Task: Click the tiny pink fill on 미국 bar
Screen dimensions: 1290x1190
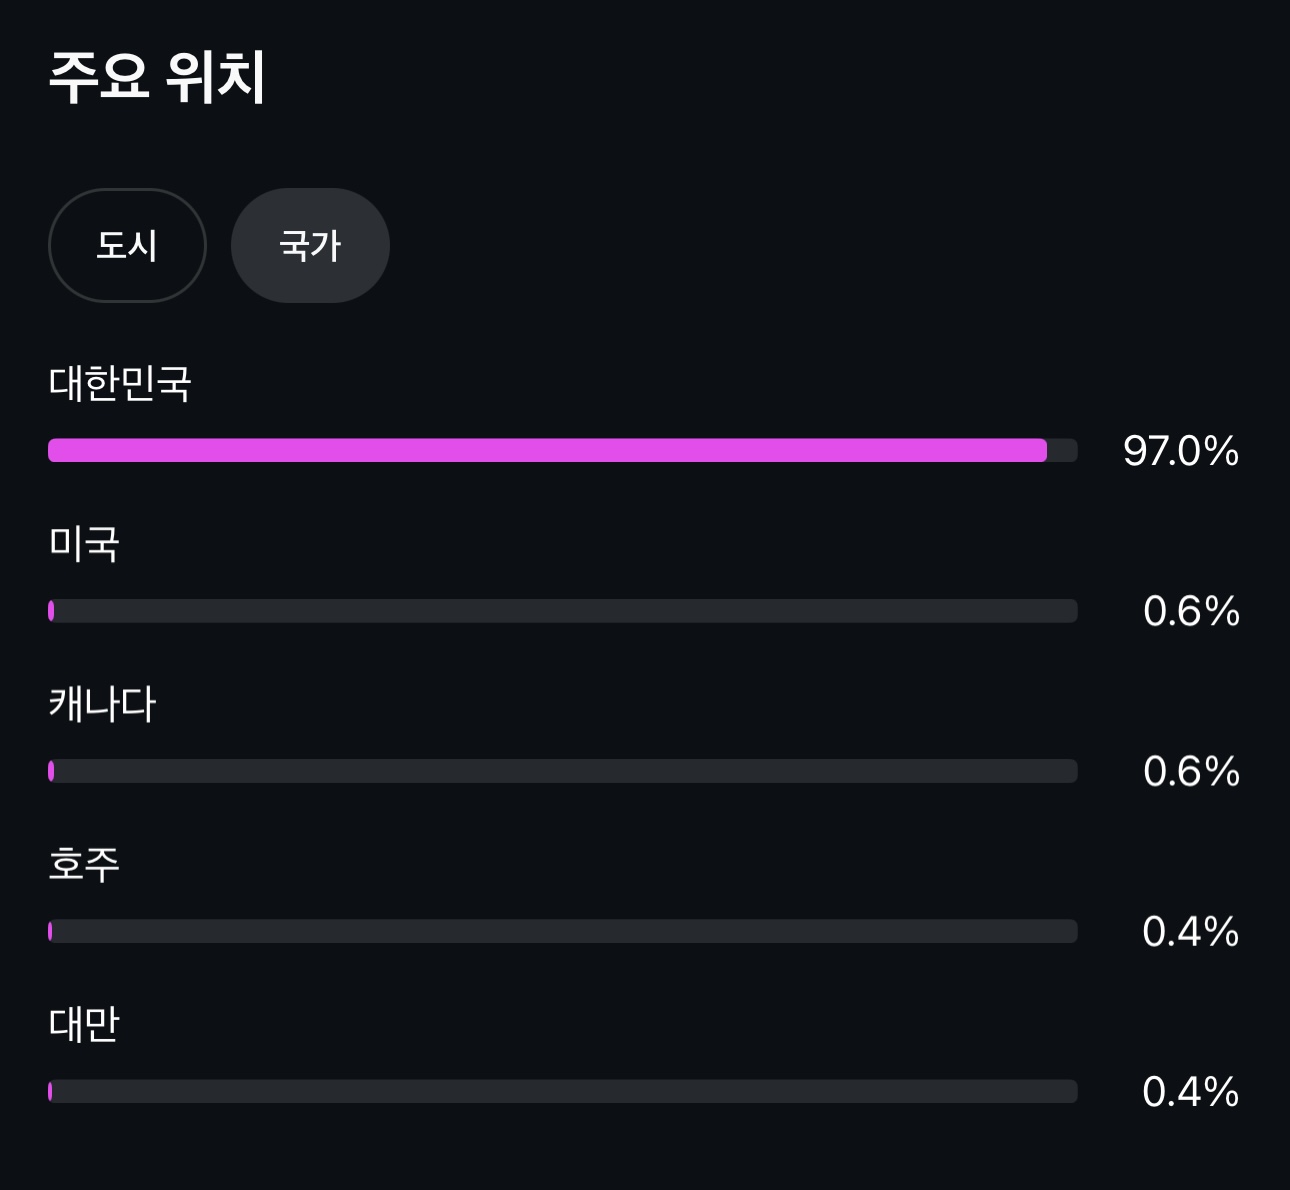Action: pyautogui.click(x=51, y=611)
